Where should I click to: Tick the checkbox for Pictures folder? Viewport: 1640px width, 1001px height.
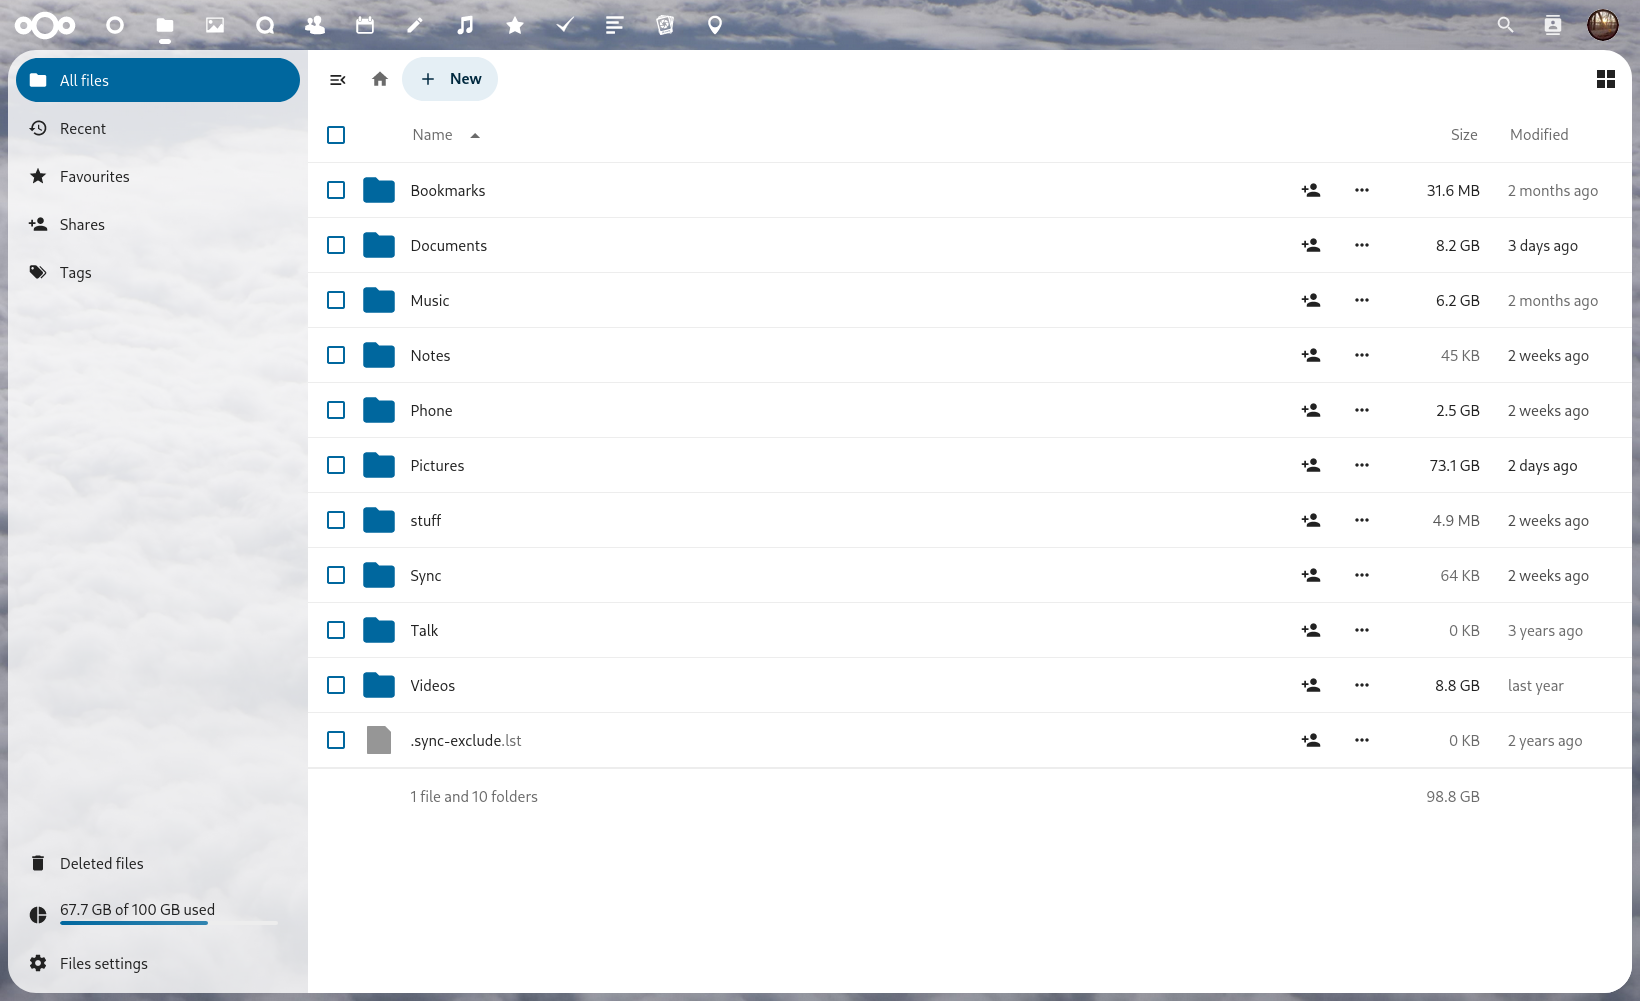click(x=336, y=465)
